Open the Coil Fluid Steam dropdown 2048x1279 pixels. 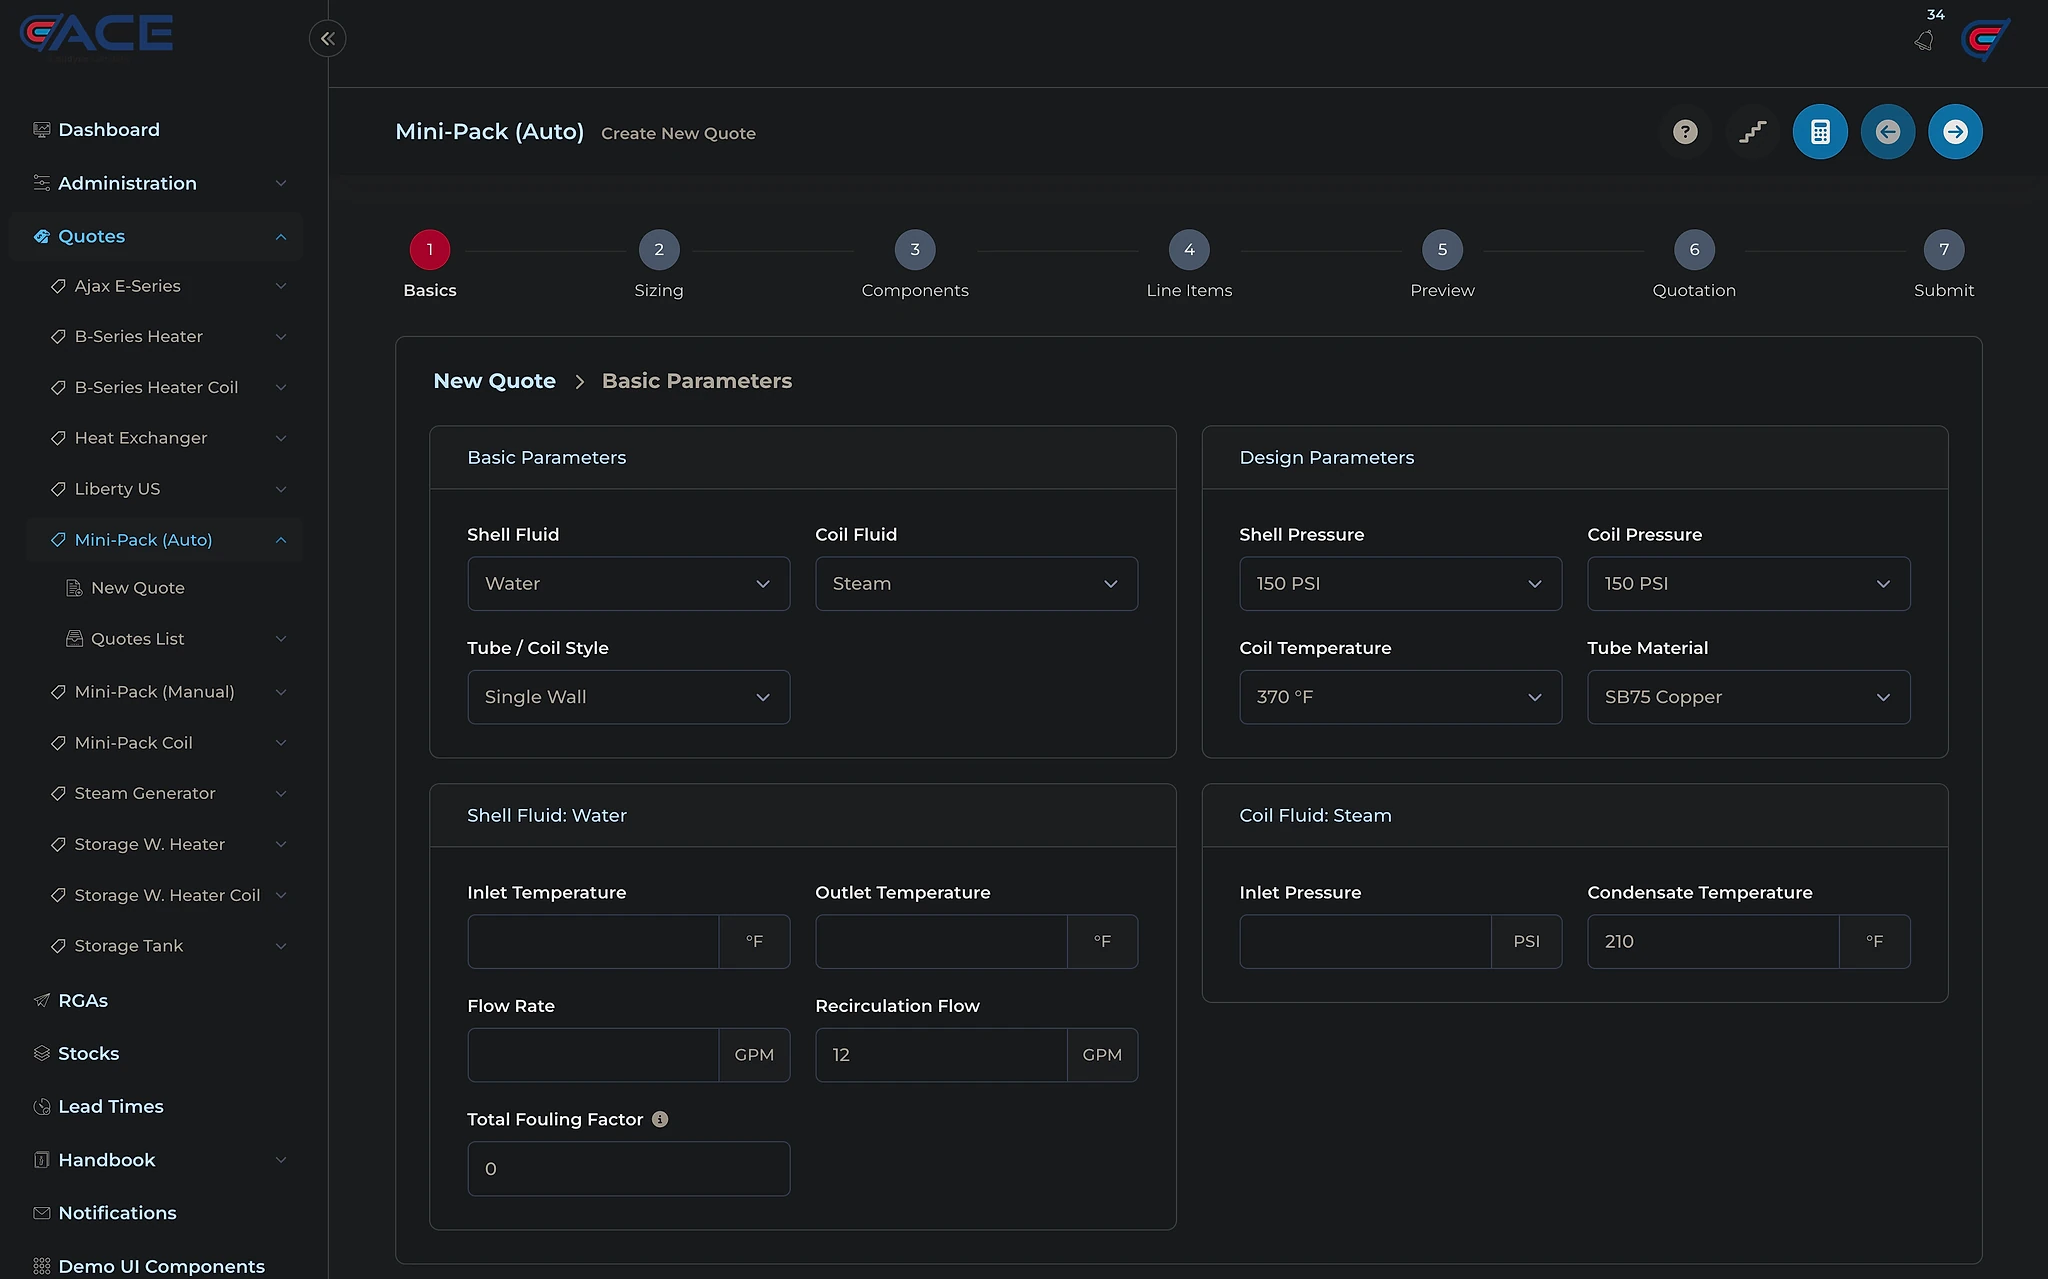[976, 584]
